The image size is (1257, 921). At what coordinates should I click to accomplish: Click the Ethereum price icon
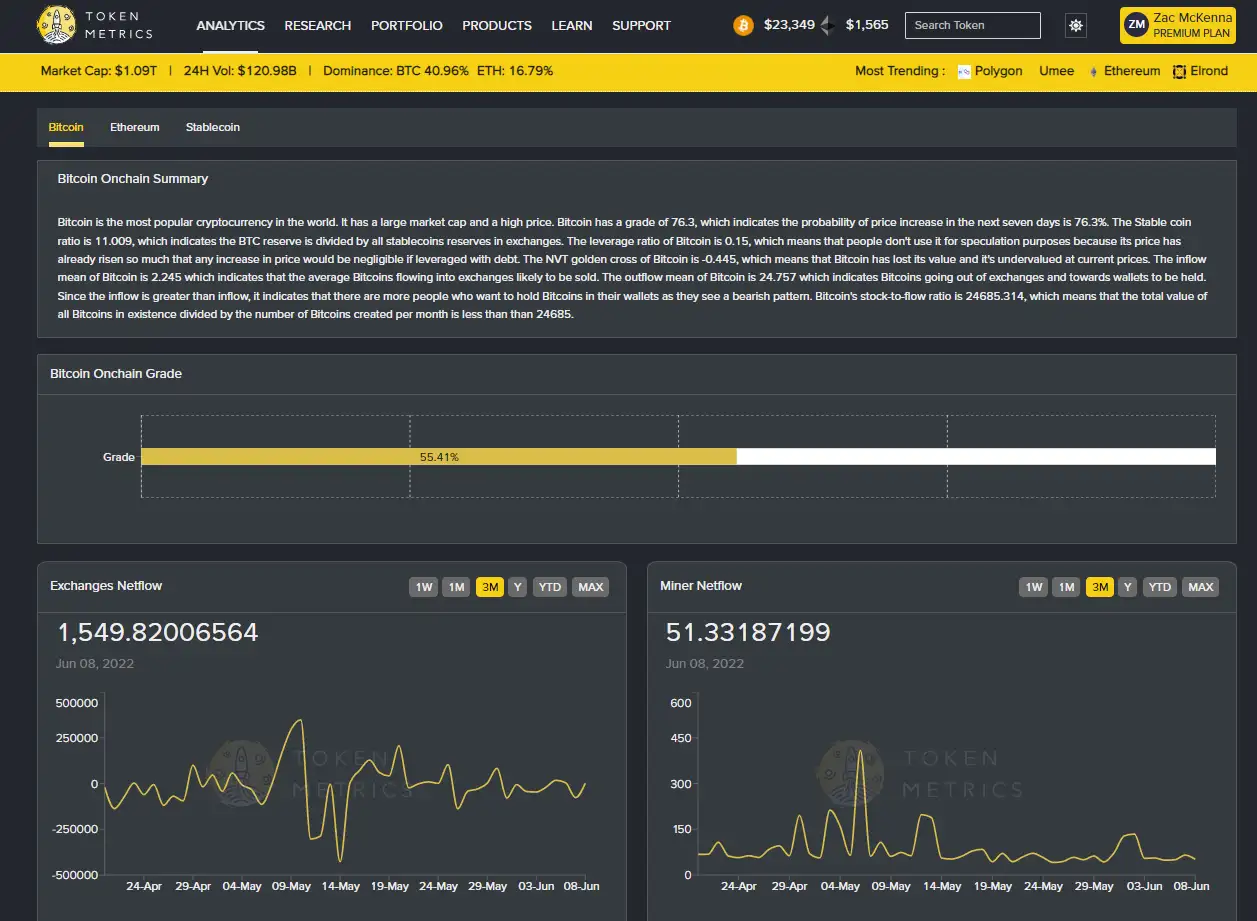[827, 26]
